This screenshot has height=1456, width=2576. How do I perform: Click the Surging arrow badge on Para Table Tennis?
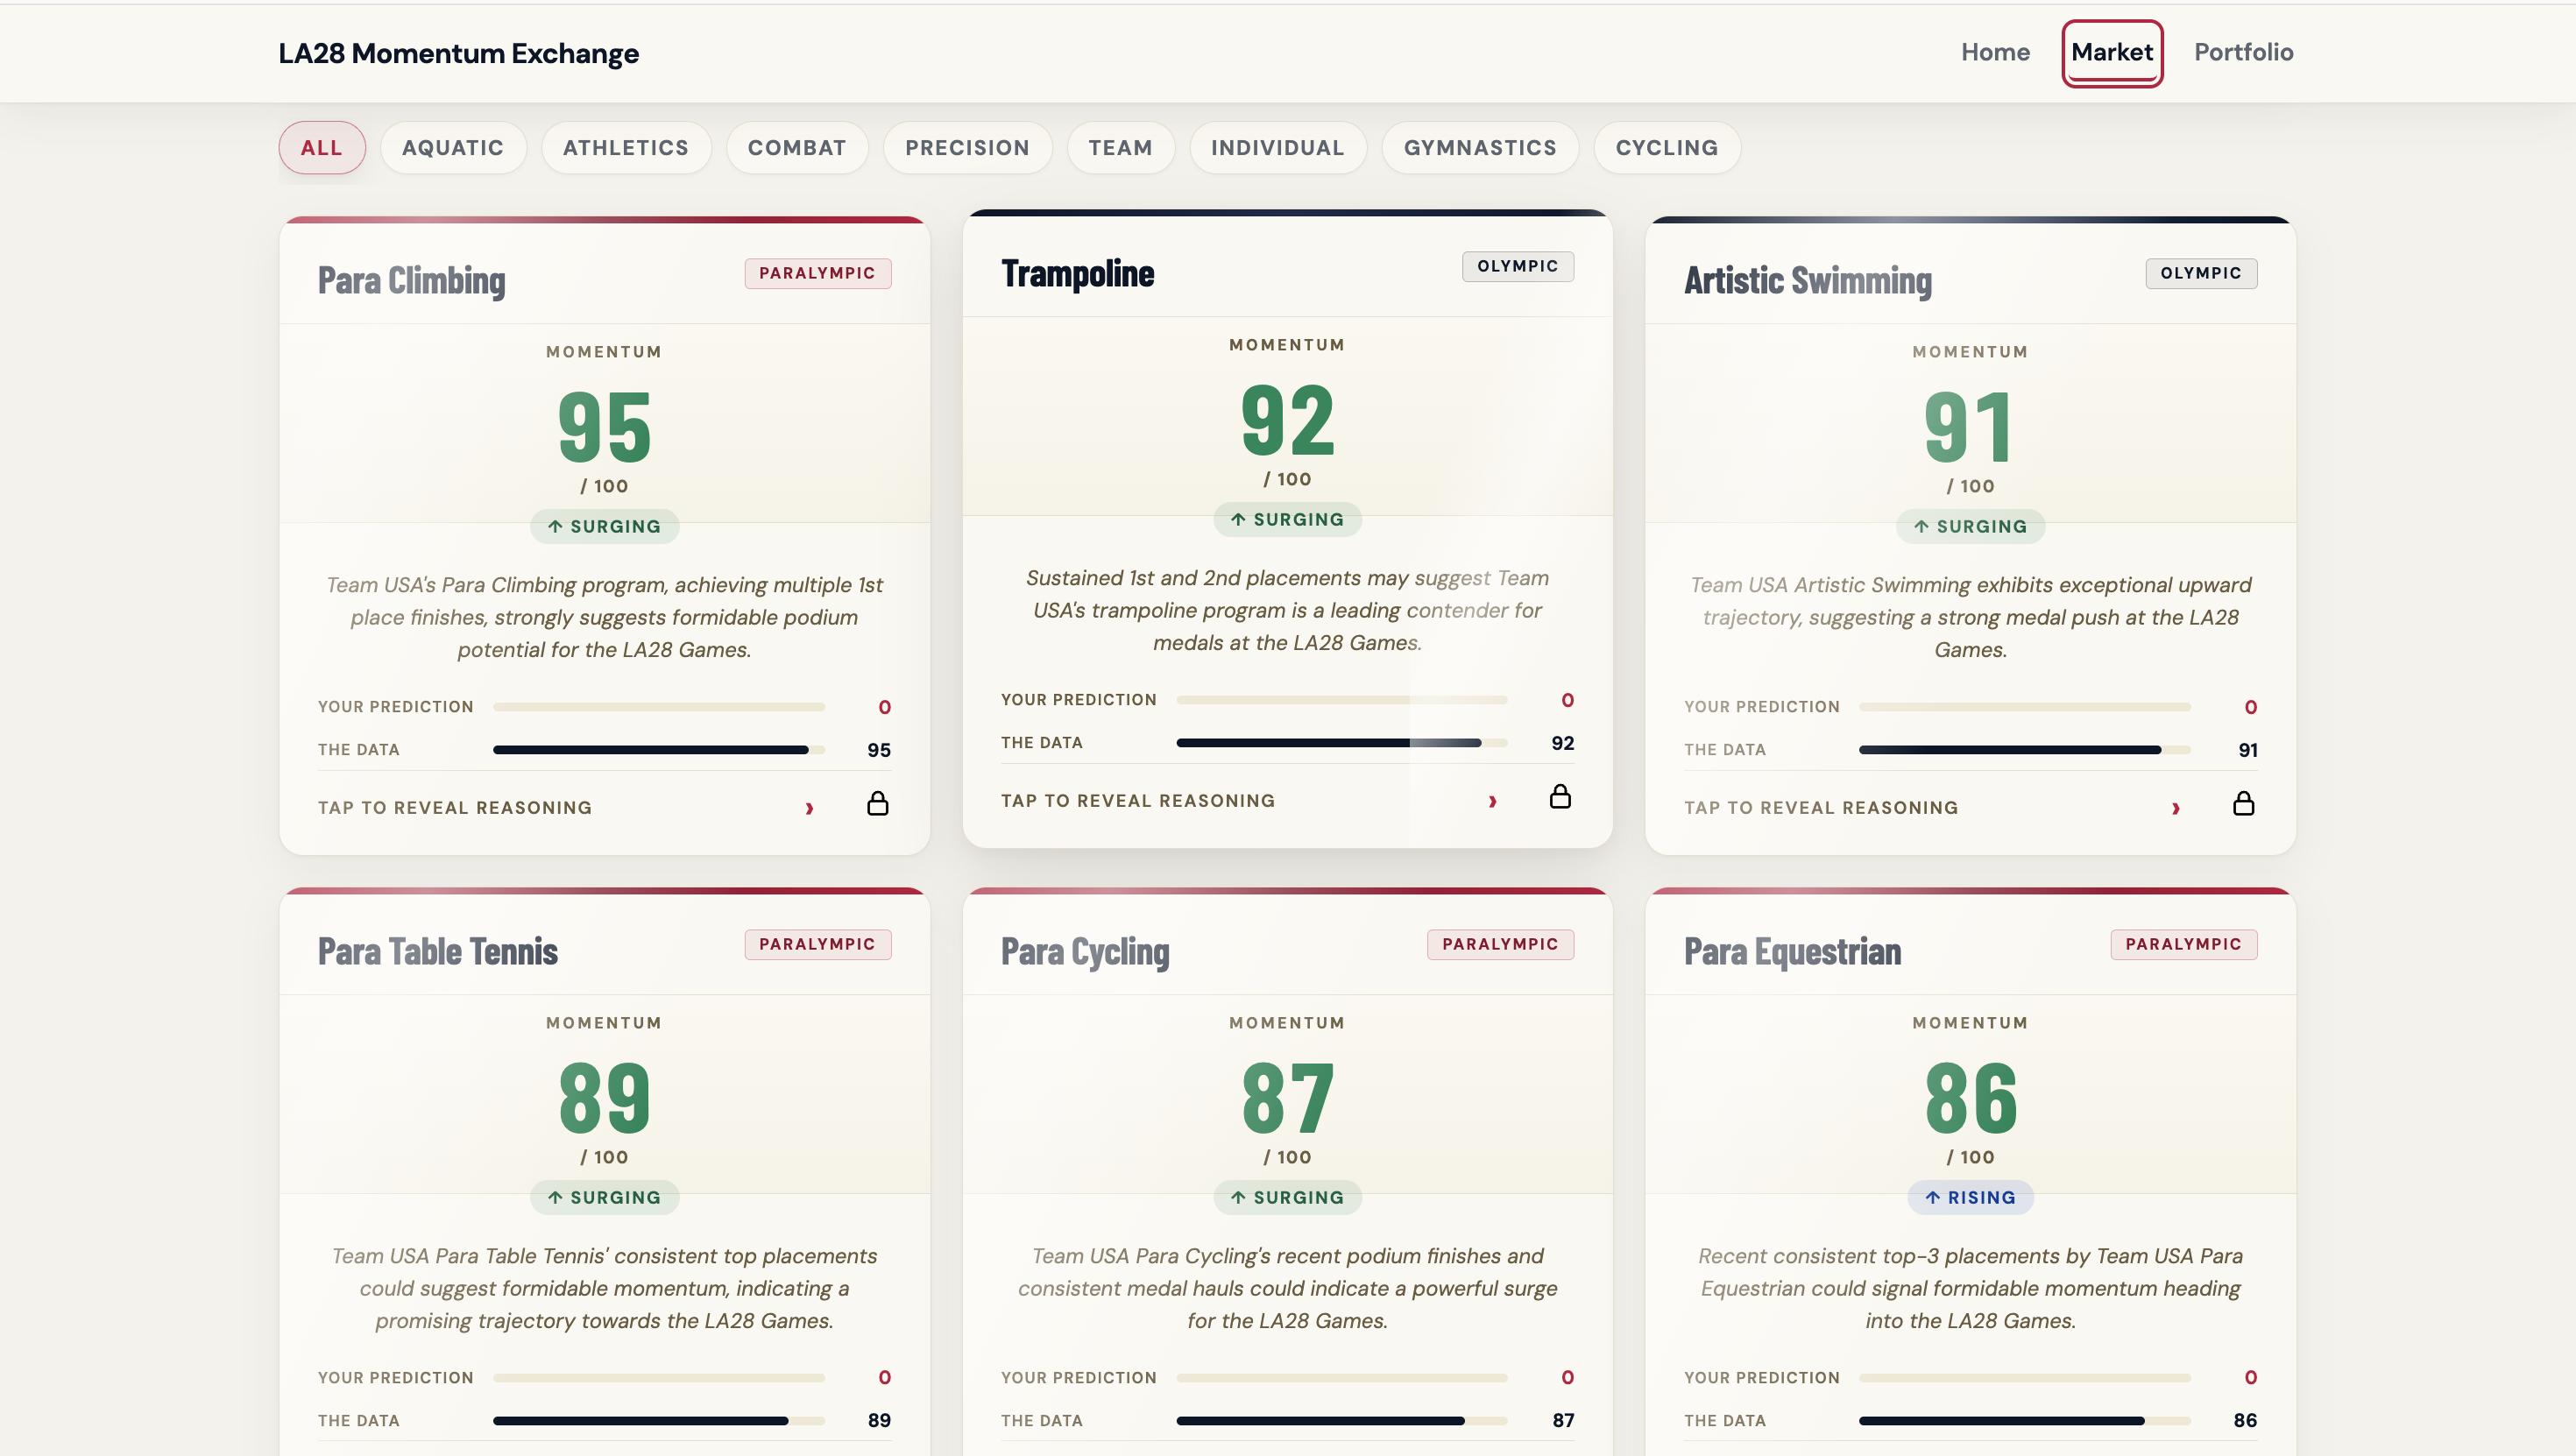604,1197
